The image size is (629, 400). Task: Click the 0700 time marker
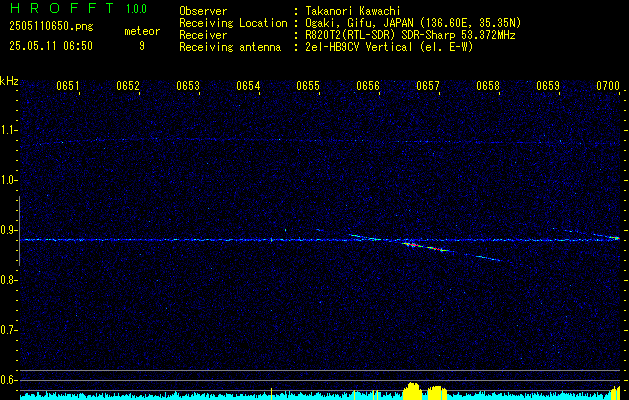point(608,85)
